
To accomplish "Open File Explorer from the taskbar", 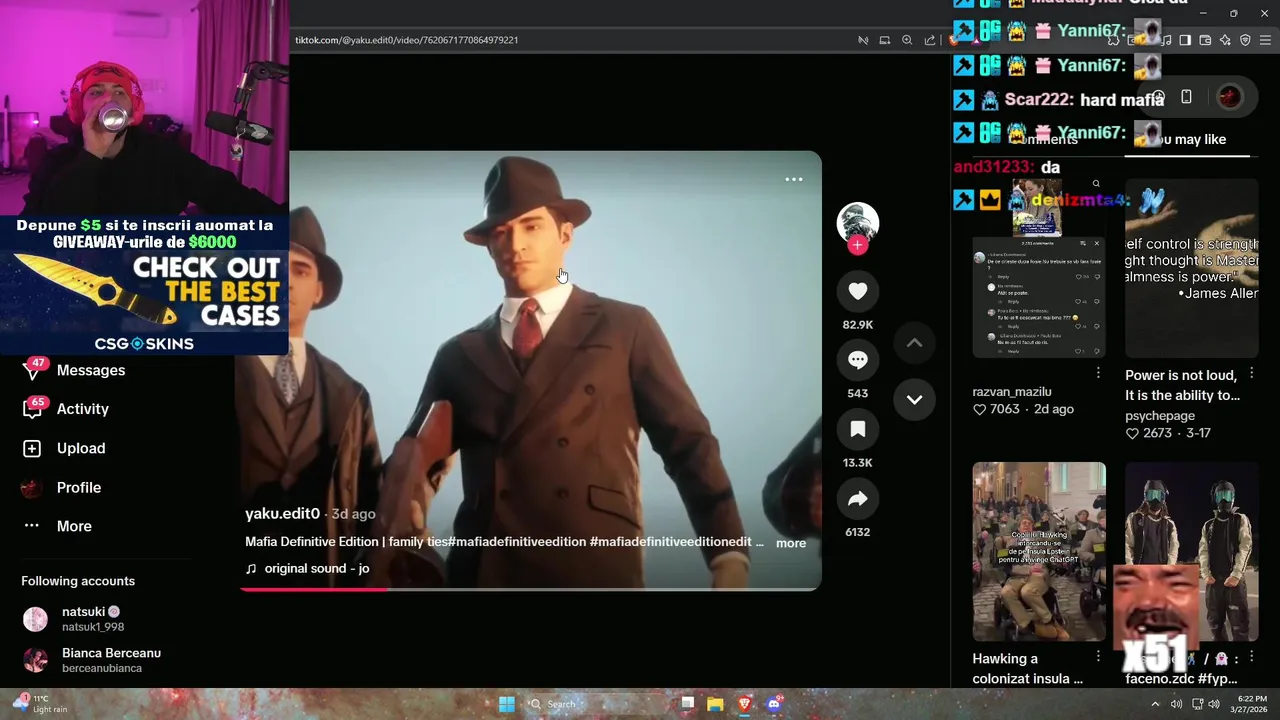I will (x=715, y=704).
